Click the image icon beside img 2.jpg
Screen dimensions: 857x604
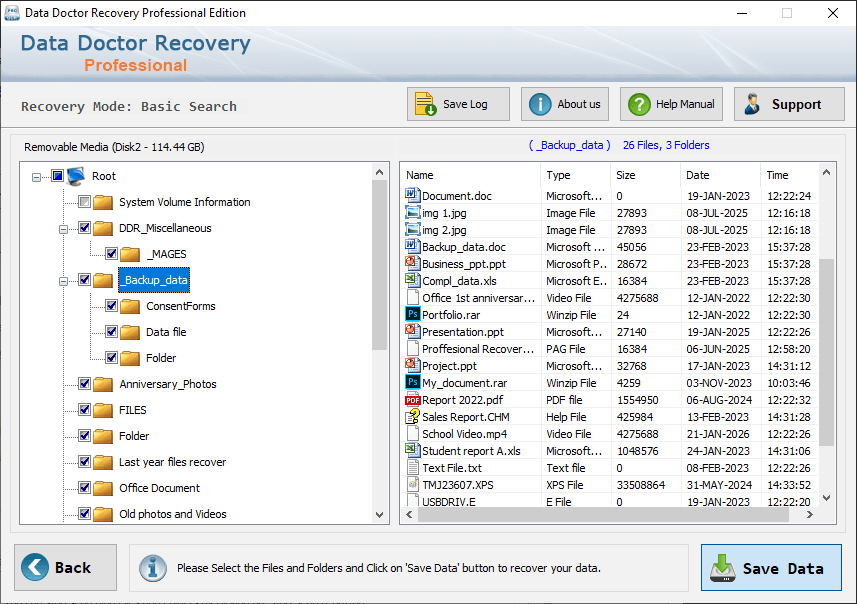pos(412,229)
